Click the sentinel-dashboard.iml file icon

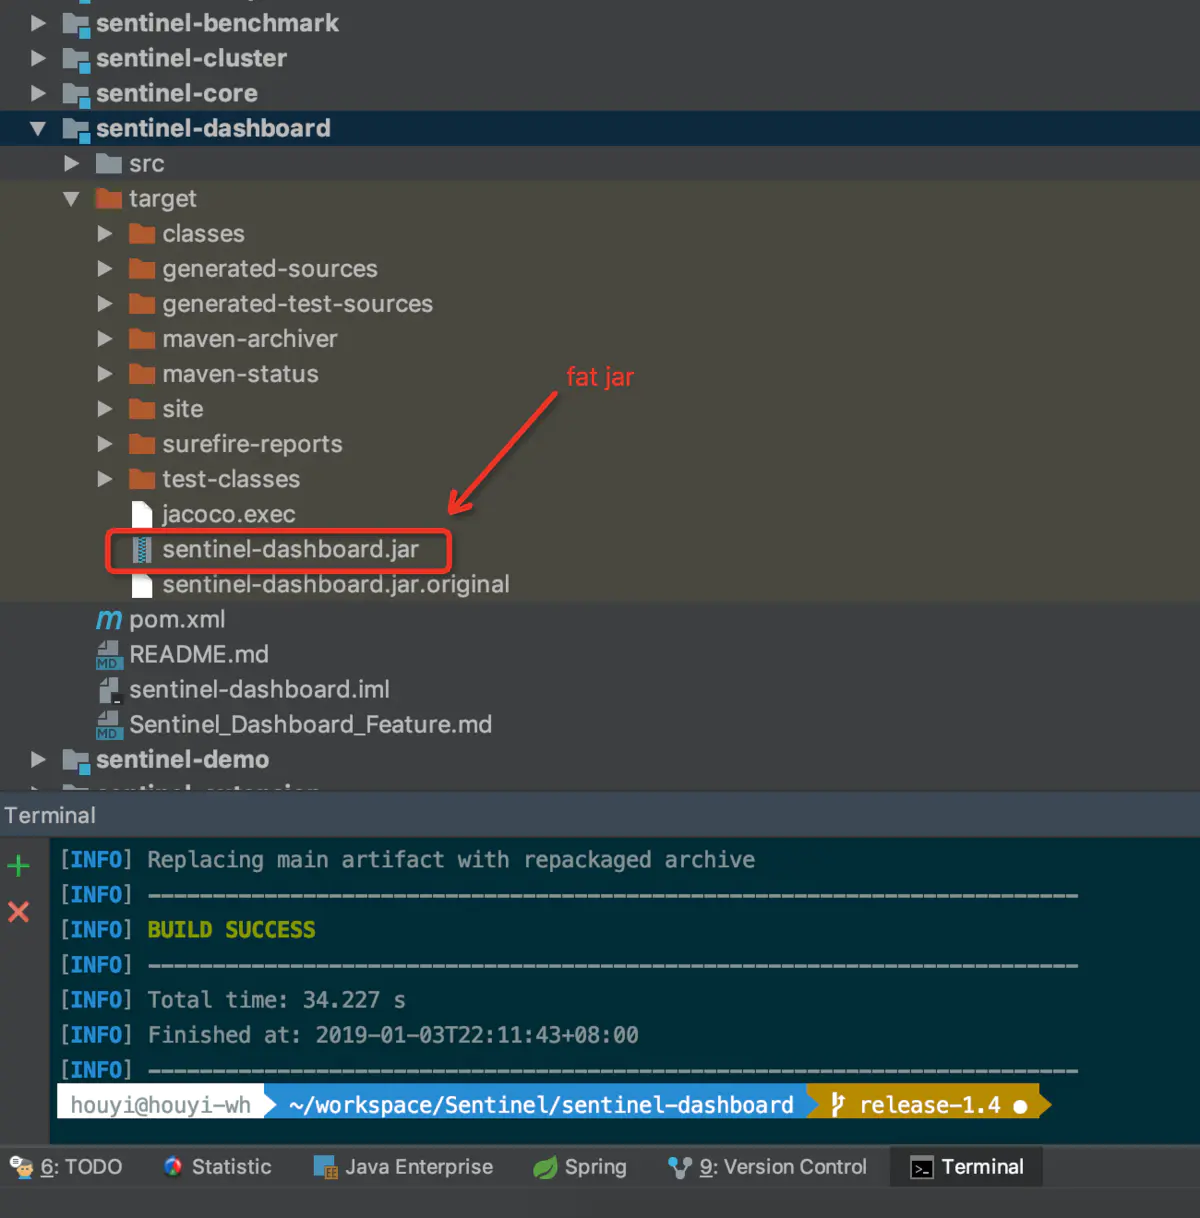(x=109, y=690)
